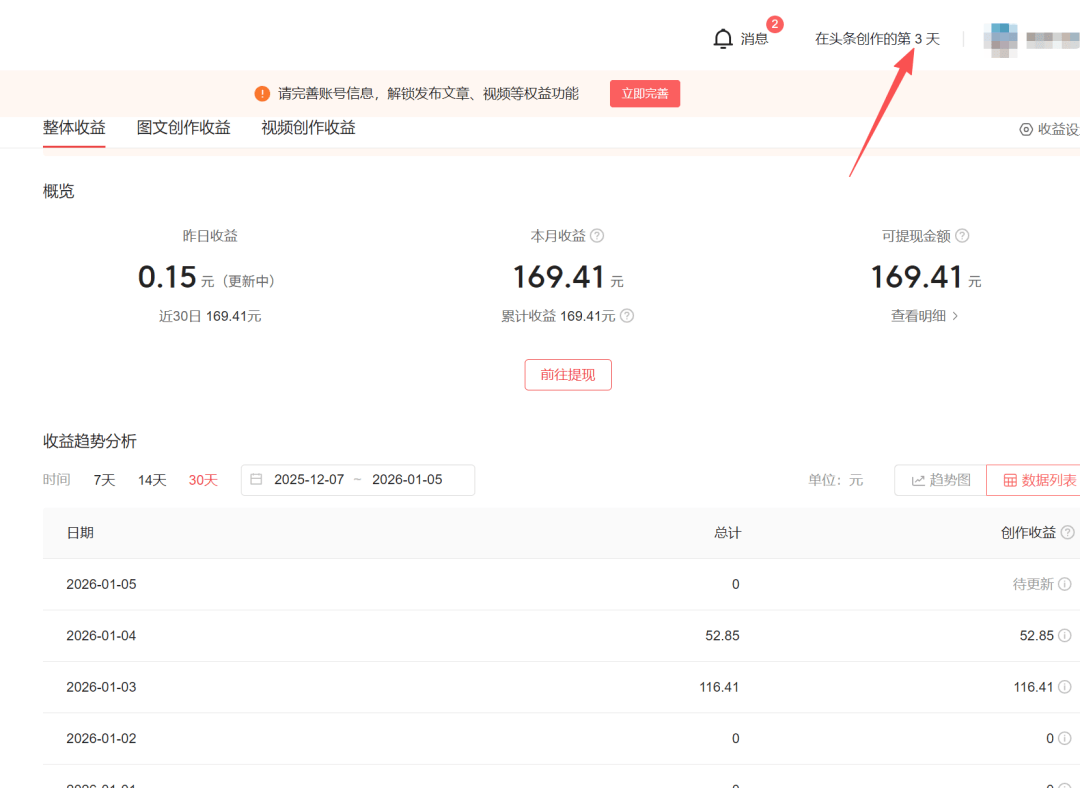Switch to the 视频创作收益 tab
The height and width of the screenshot is (788, 1080).
(306, 128)
